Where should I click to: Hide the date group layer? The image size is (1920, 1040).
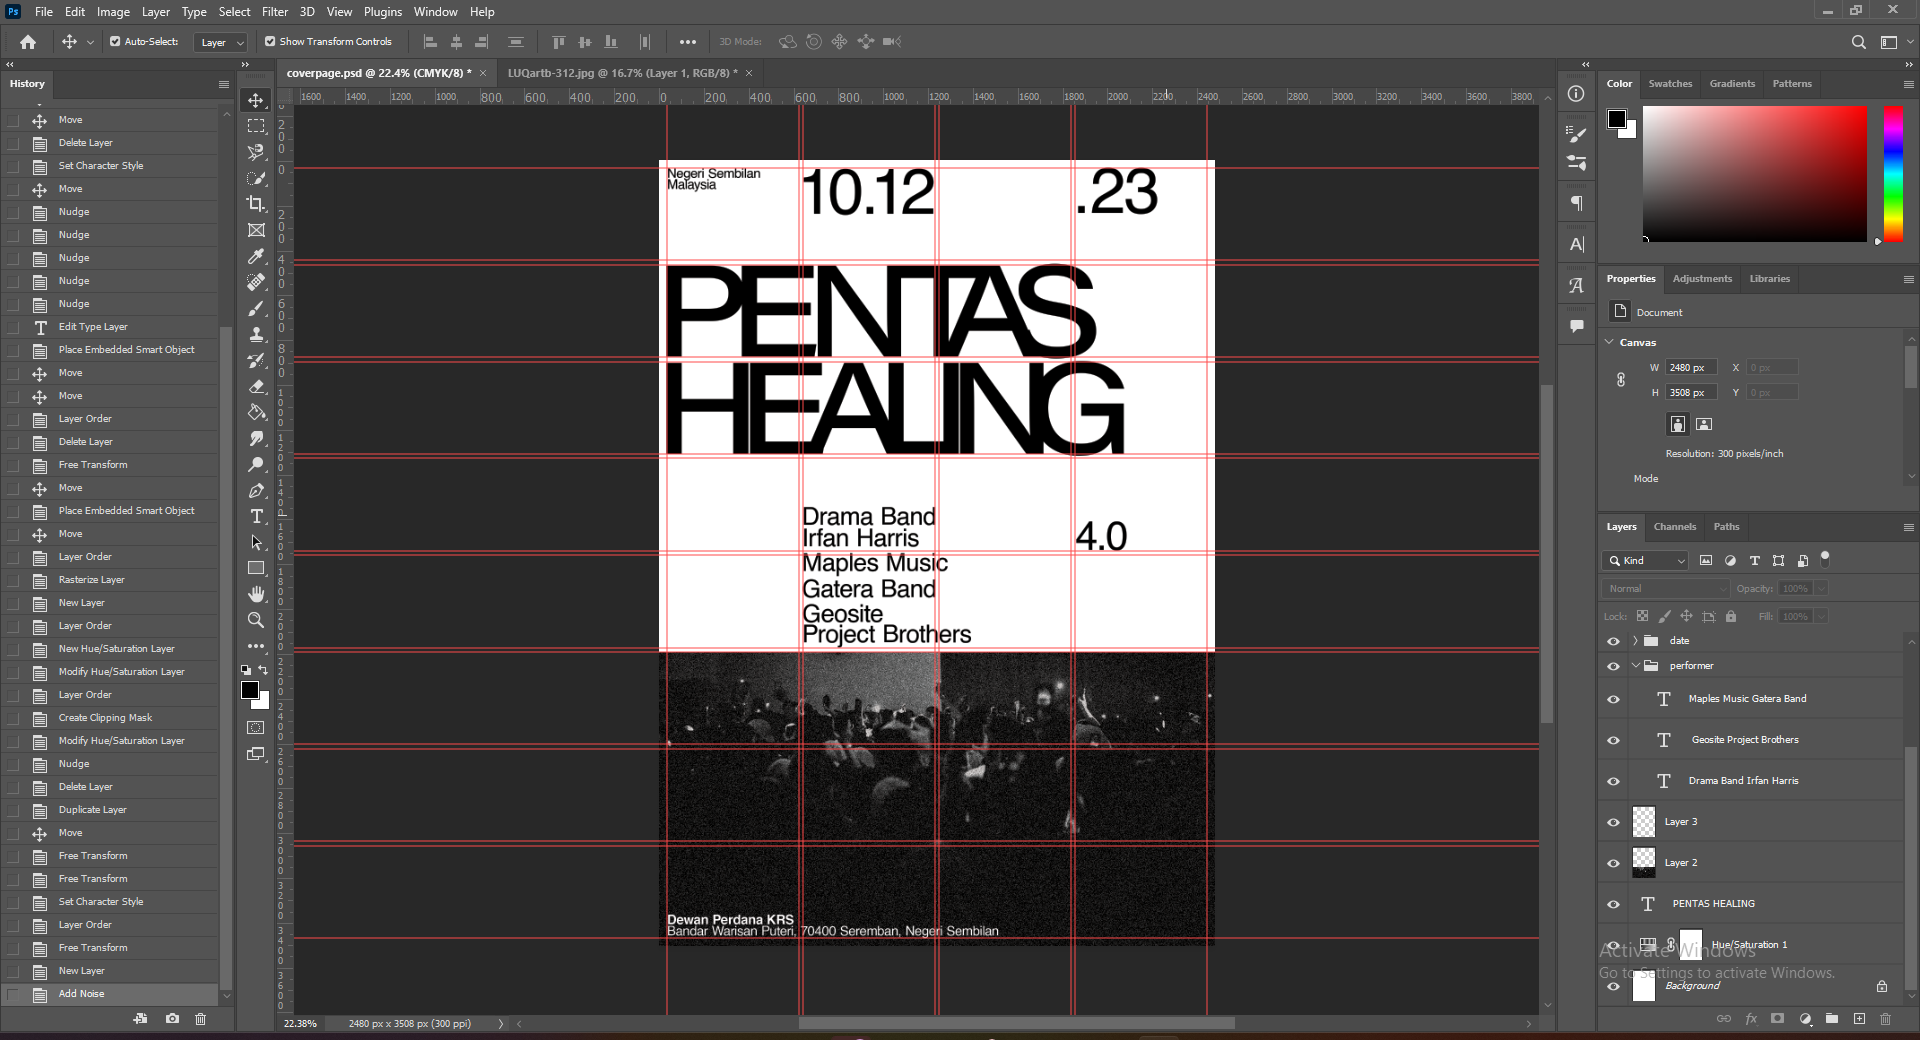(1613, 641)
